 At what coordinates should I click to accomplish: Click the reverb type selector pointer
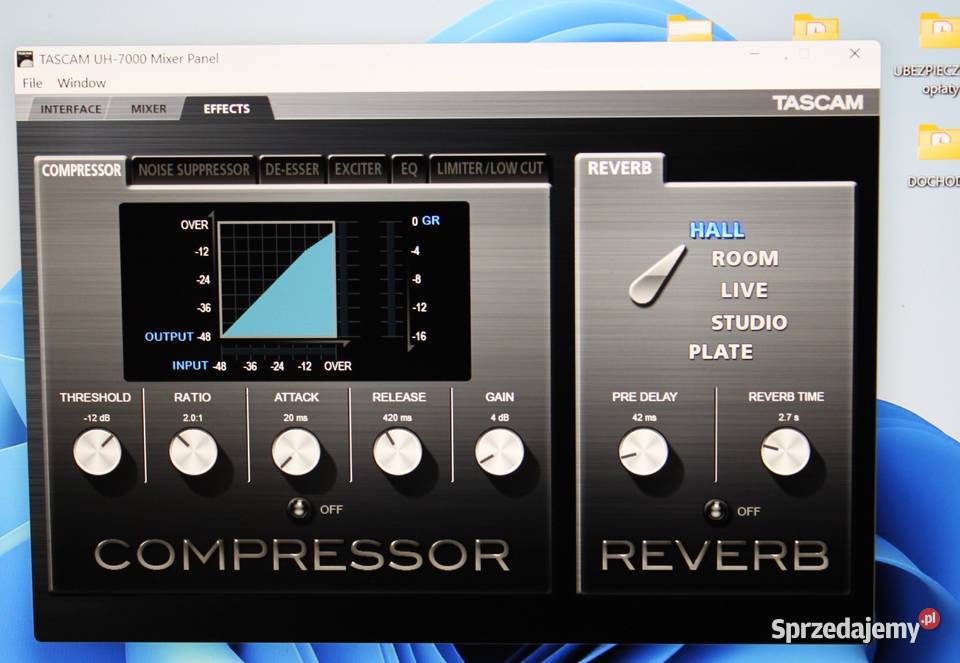point(658,275)
